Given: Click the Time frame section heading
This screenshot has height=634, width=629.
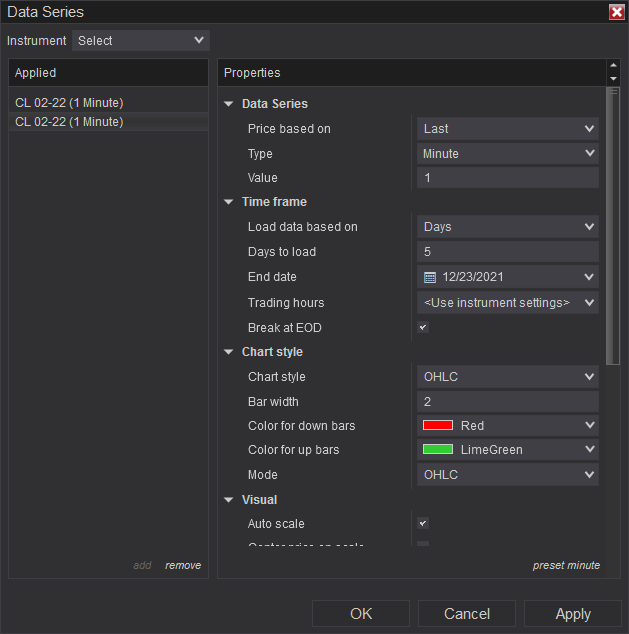Looking at the screenshot, I should coord(274,202).
